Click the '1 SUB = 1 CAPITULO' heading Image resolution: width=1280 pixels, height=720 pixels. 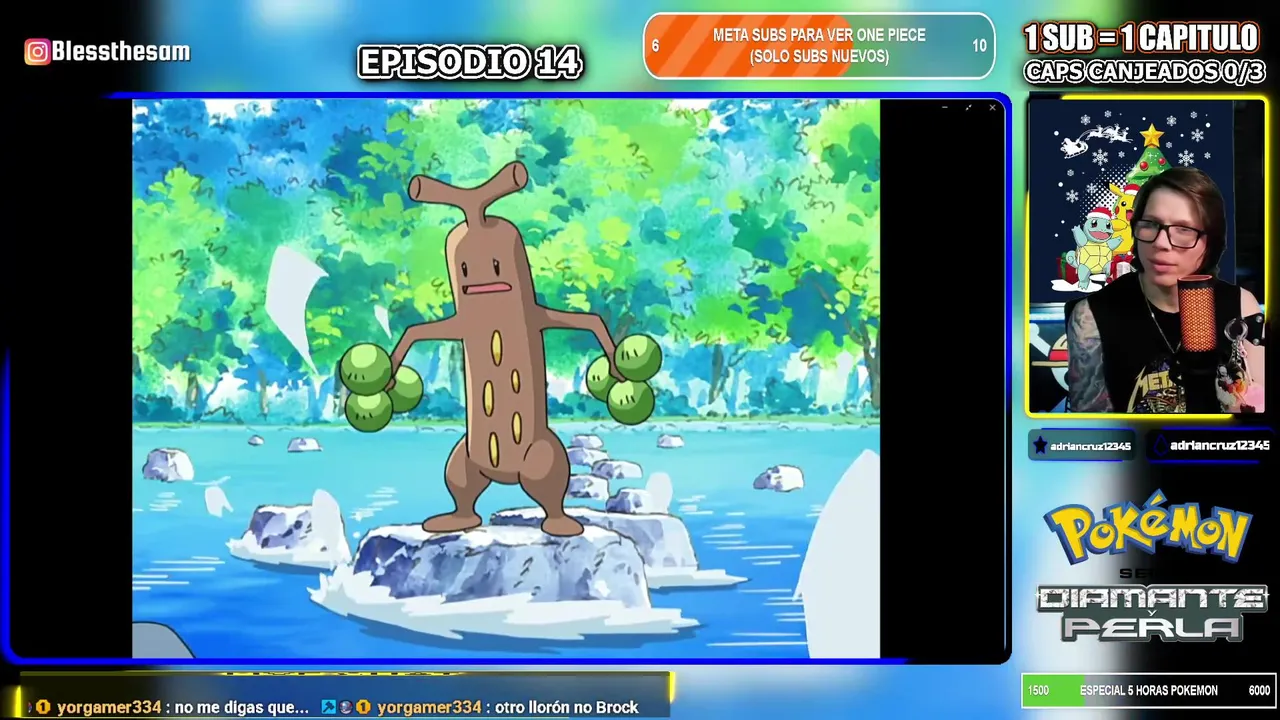coord(1141,38)
